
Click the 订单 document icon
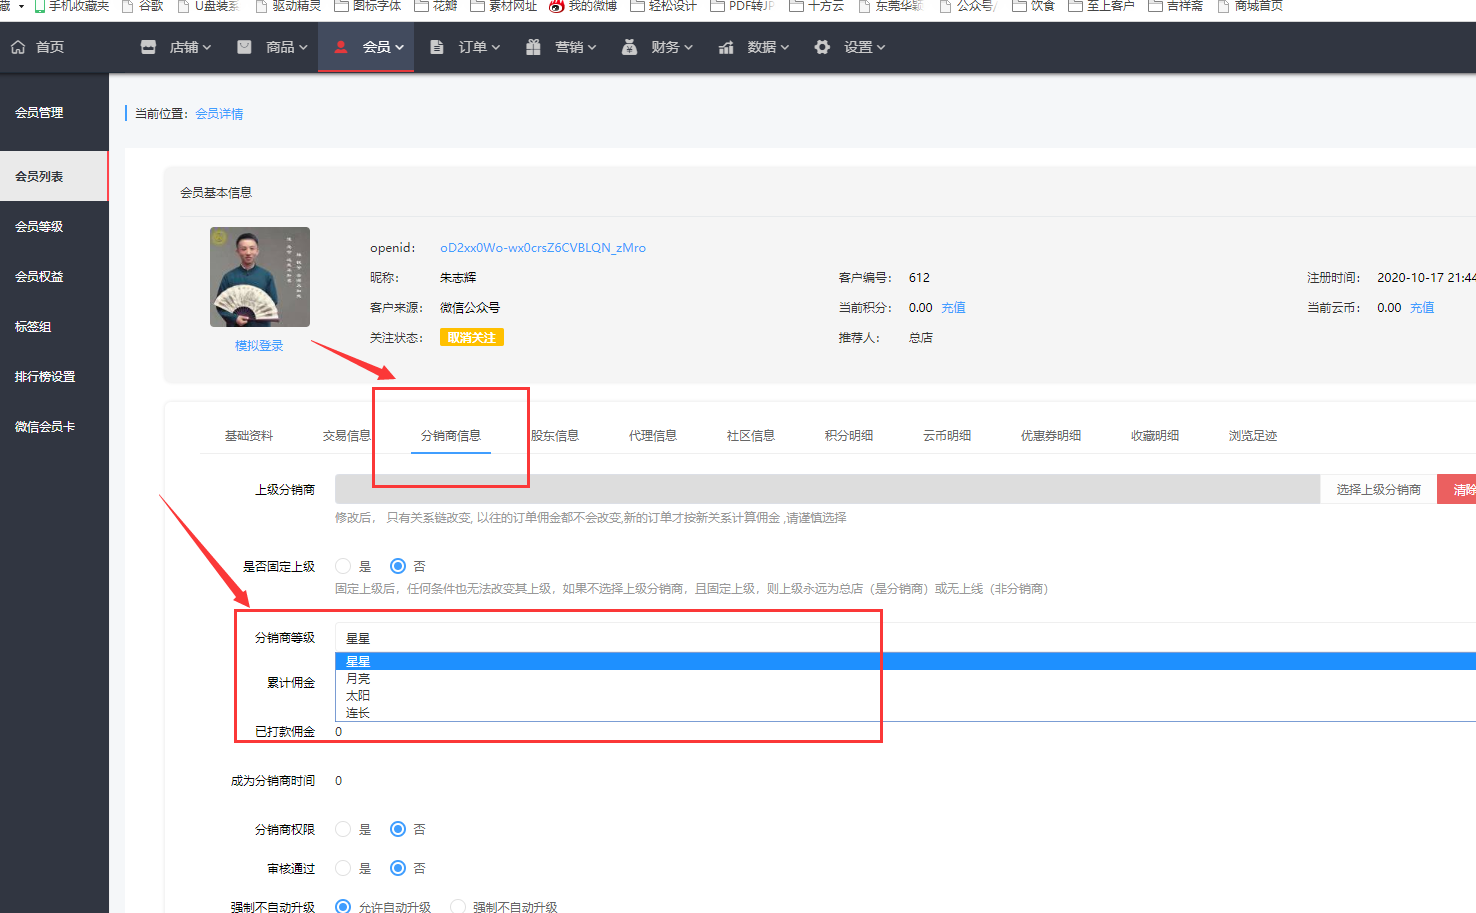(x=437, y=47)
